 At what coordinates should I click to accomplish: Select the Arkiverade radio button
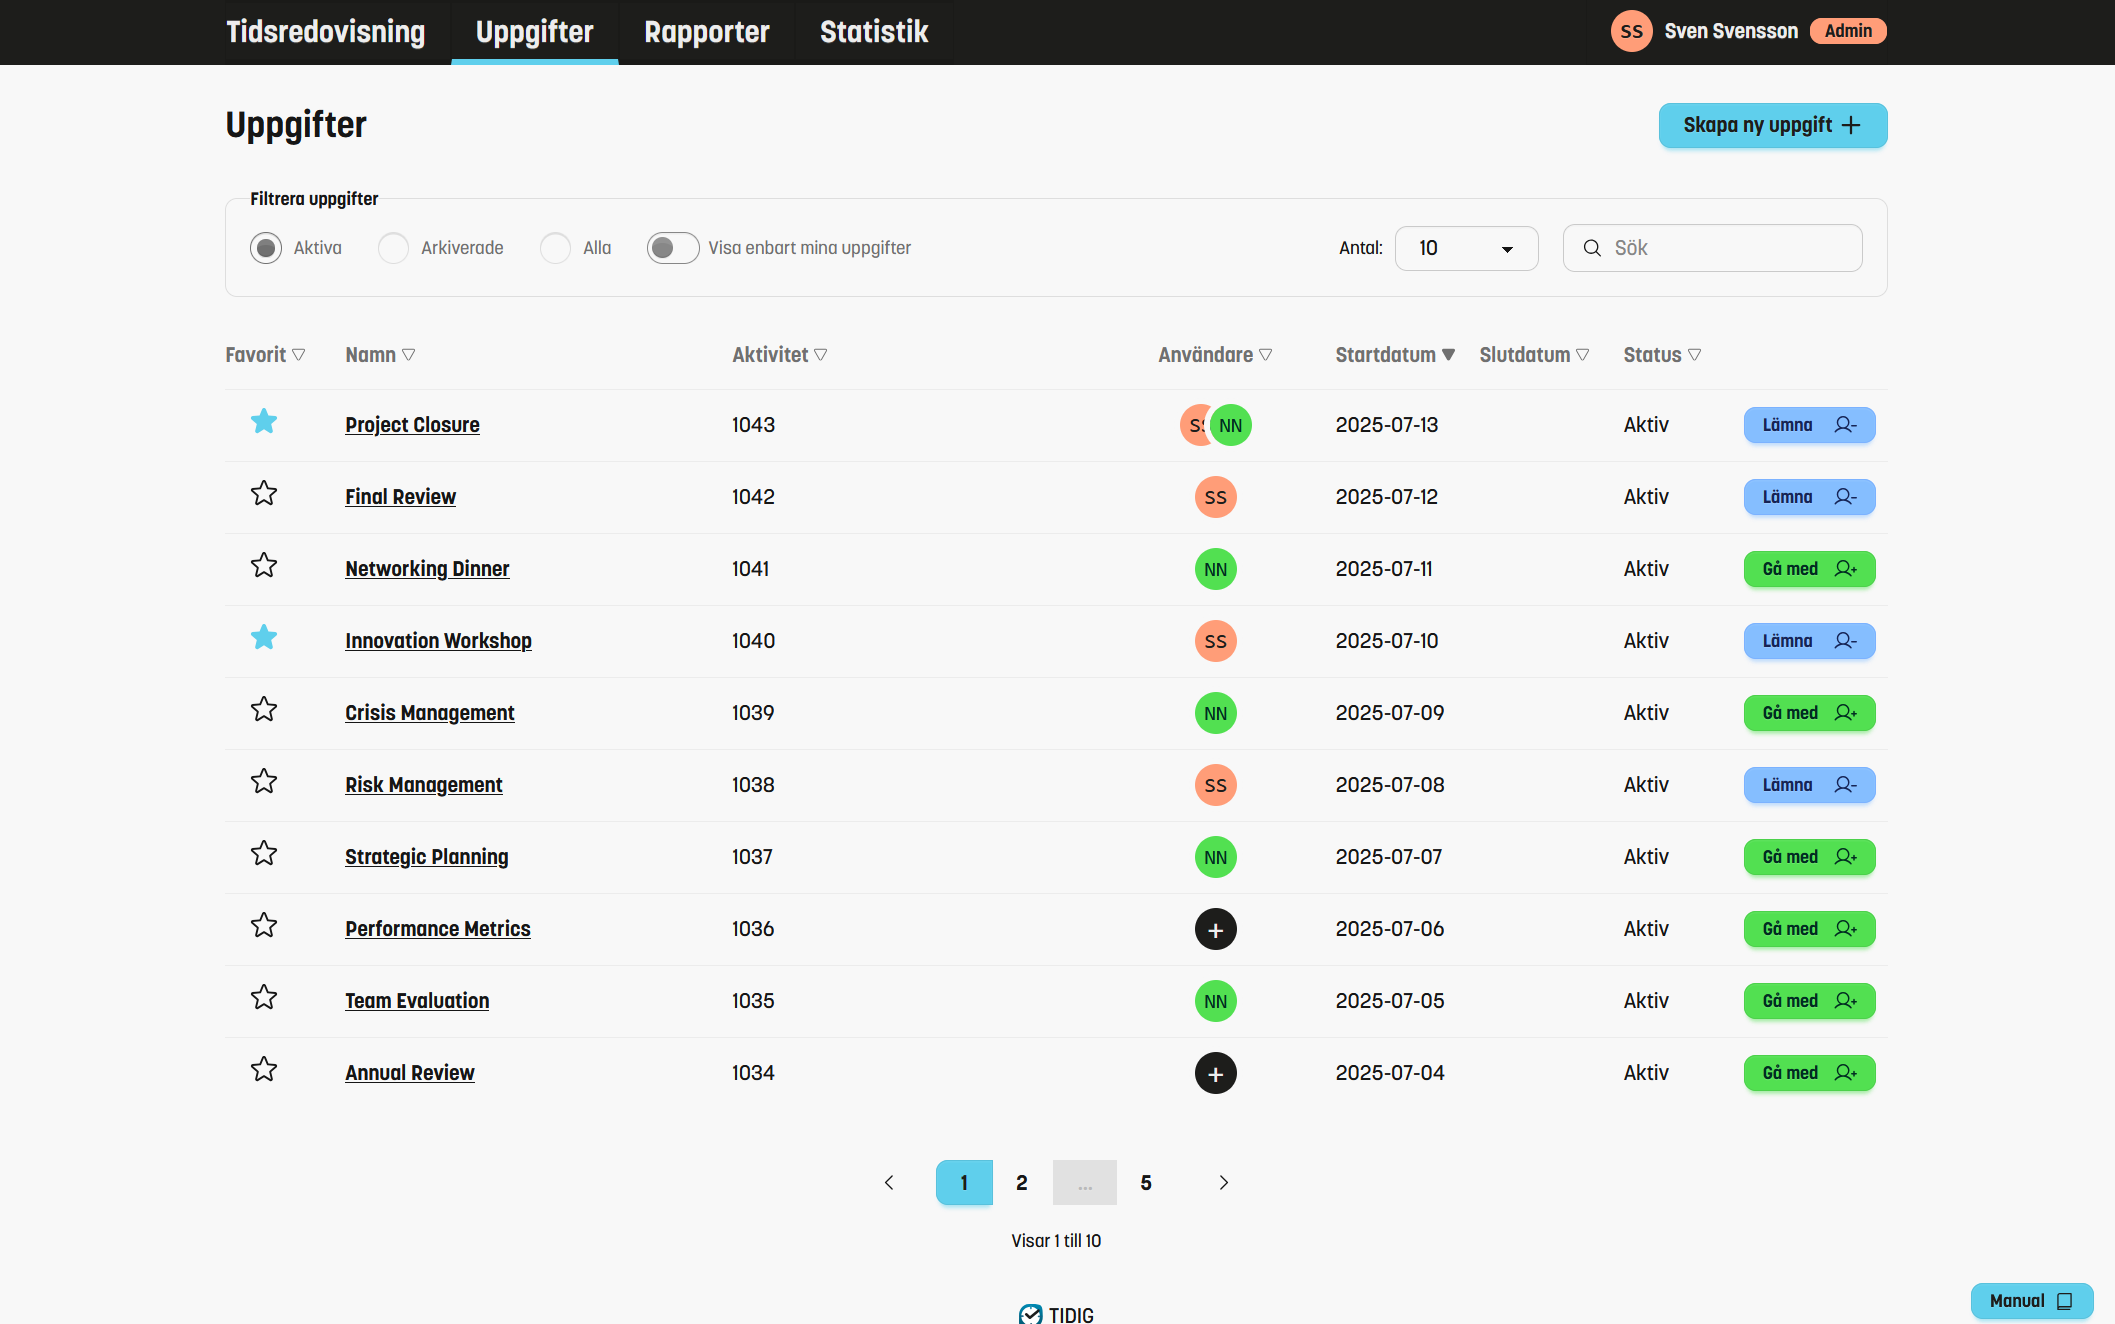[393, 248]
